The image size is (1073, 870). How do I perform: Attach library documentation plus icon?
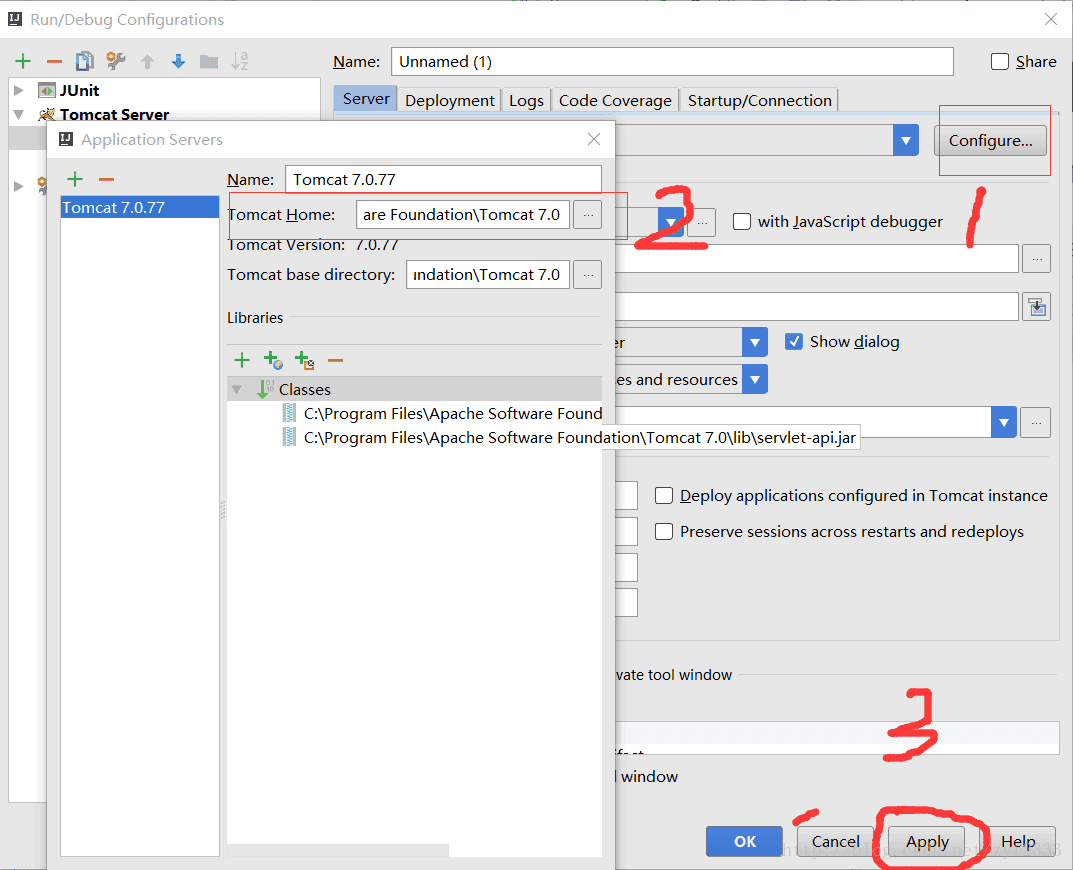pos(305,360)
